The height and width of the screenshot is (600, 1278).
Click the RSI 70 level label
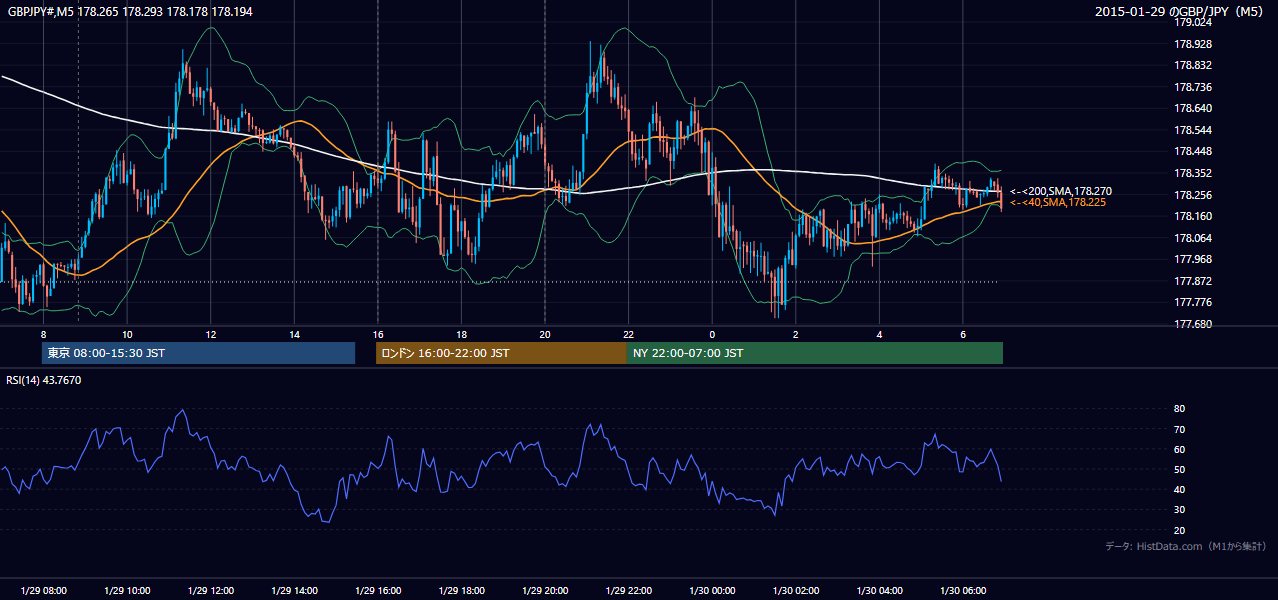(1180, 429)
